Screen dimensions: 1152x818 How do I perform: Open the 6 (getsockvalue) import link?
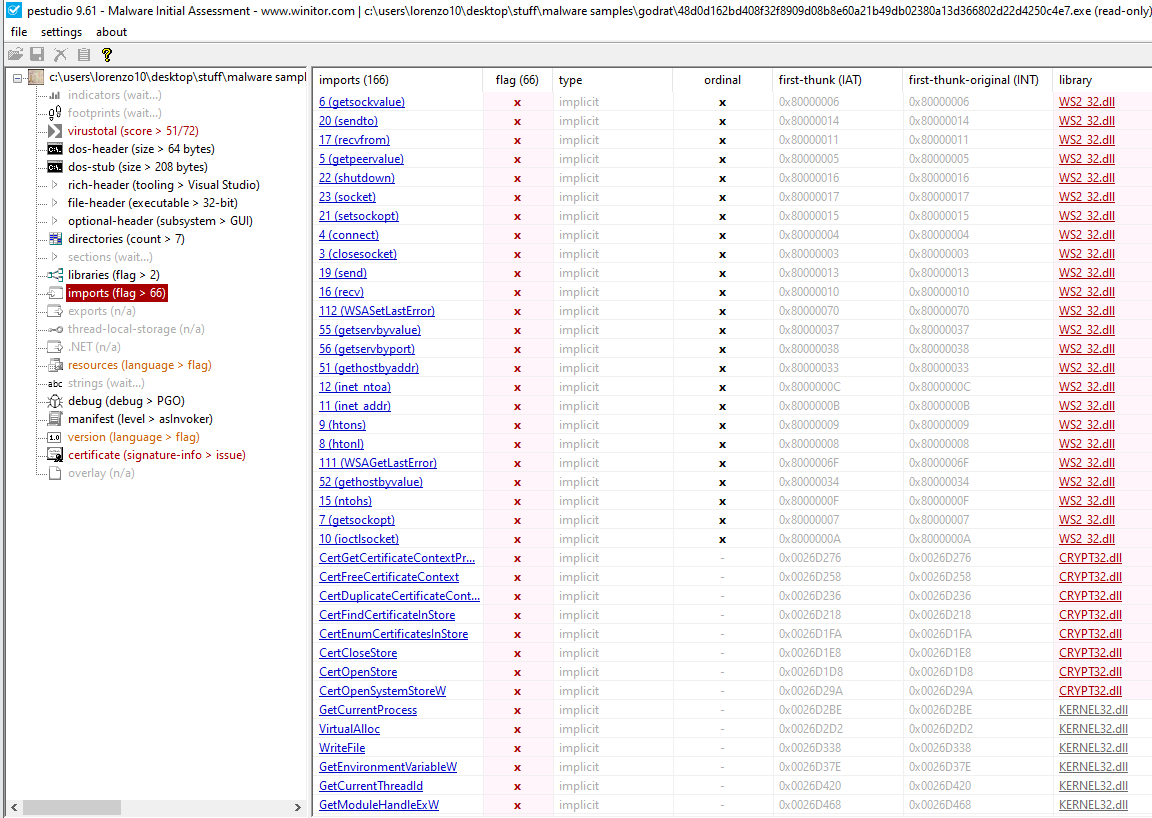click(362, 102)
